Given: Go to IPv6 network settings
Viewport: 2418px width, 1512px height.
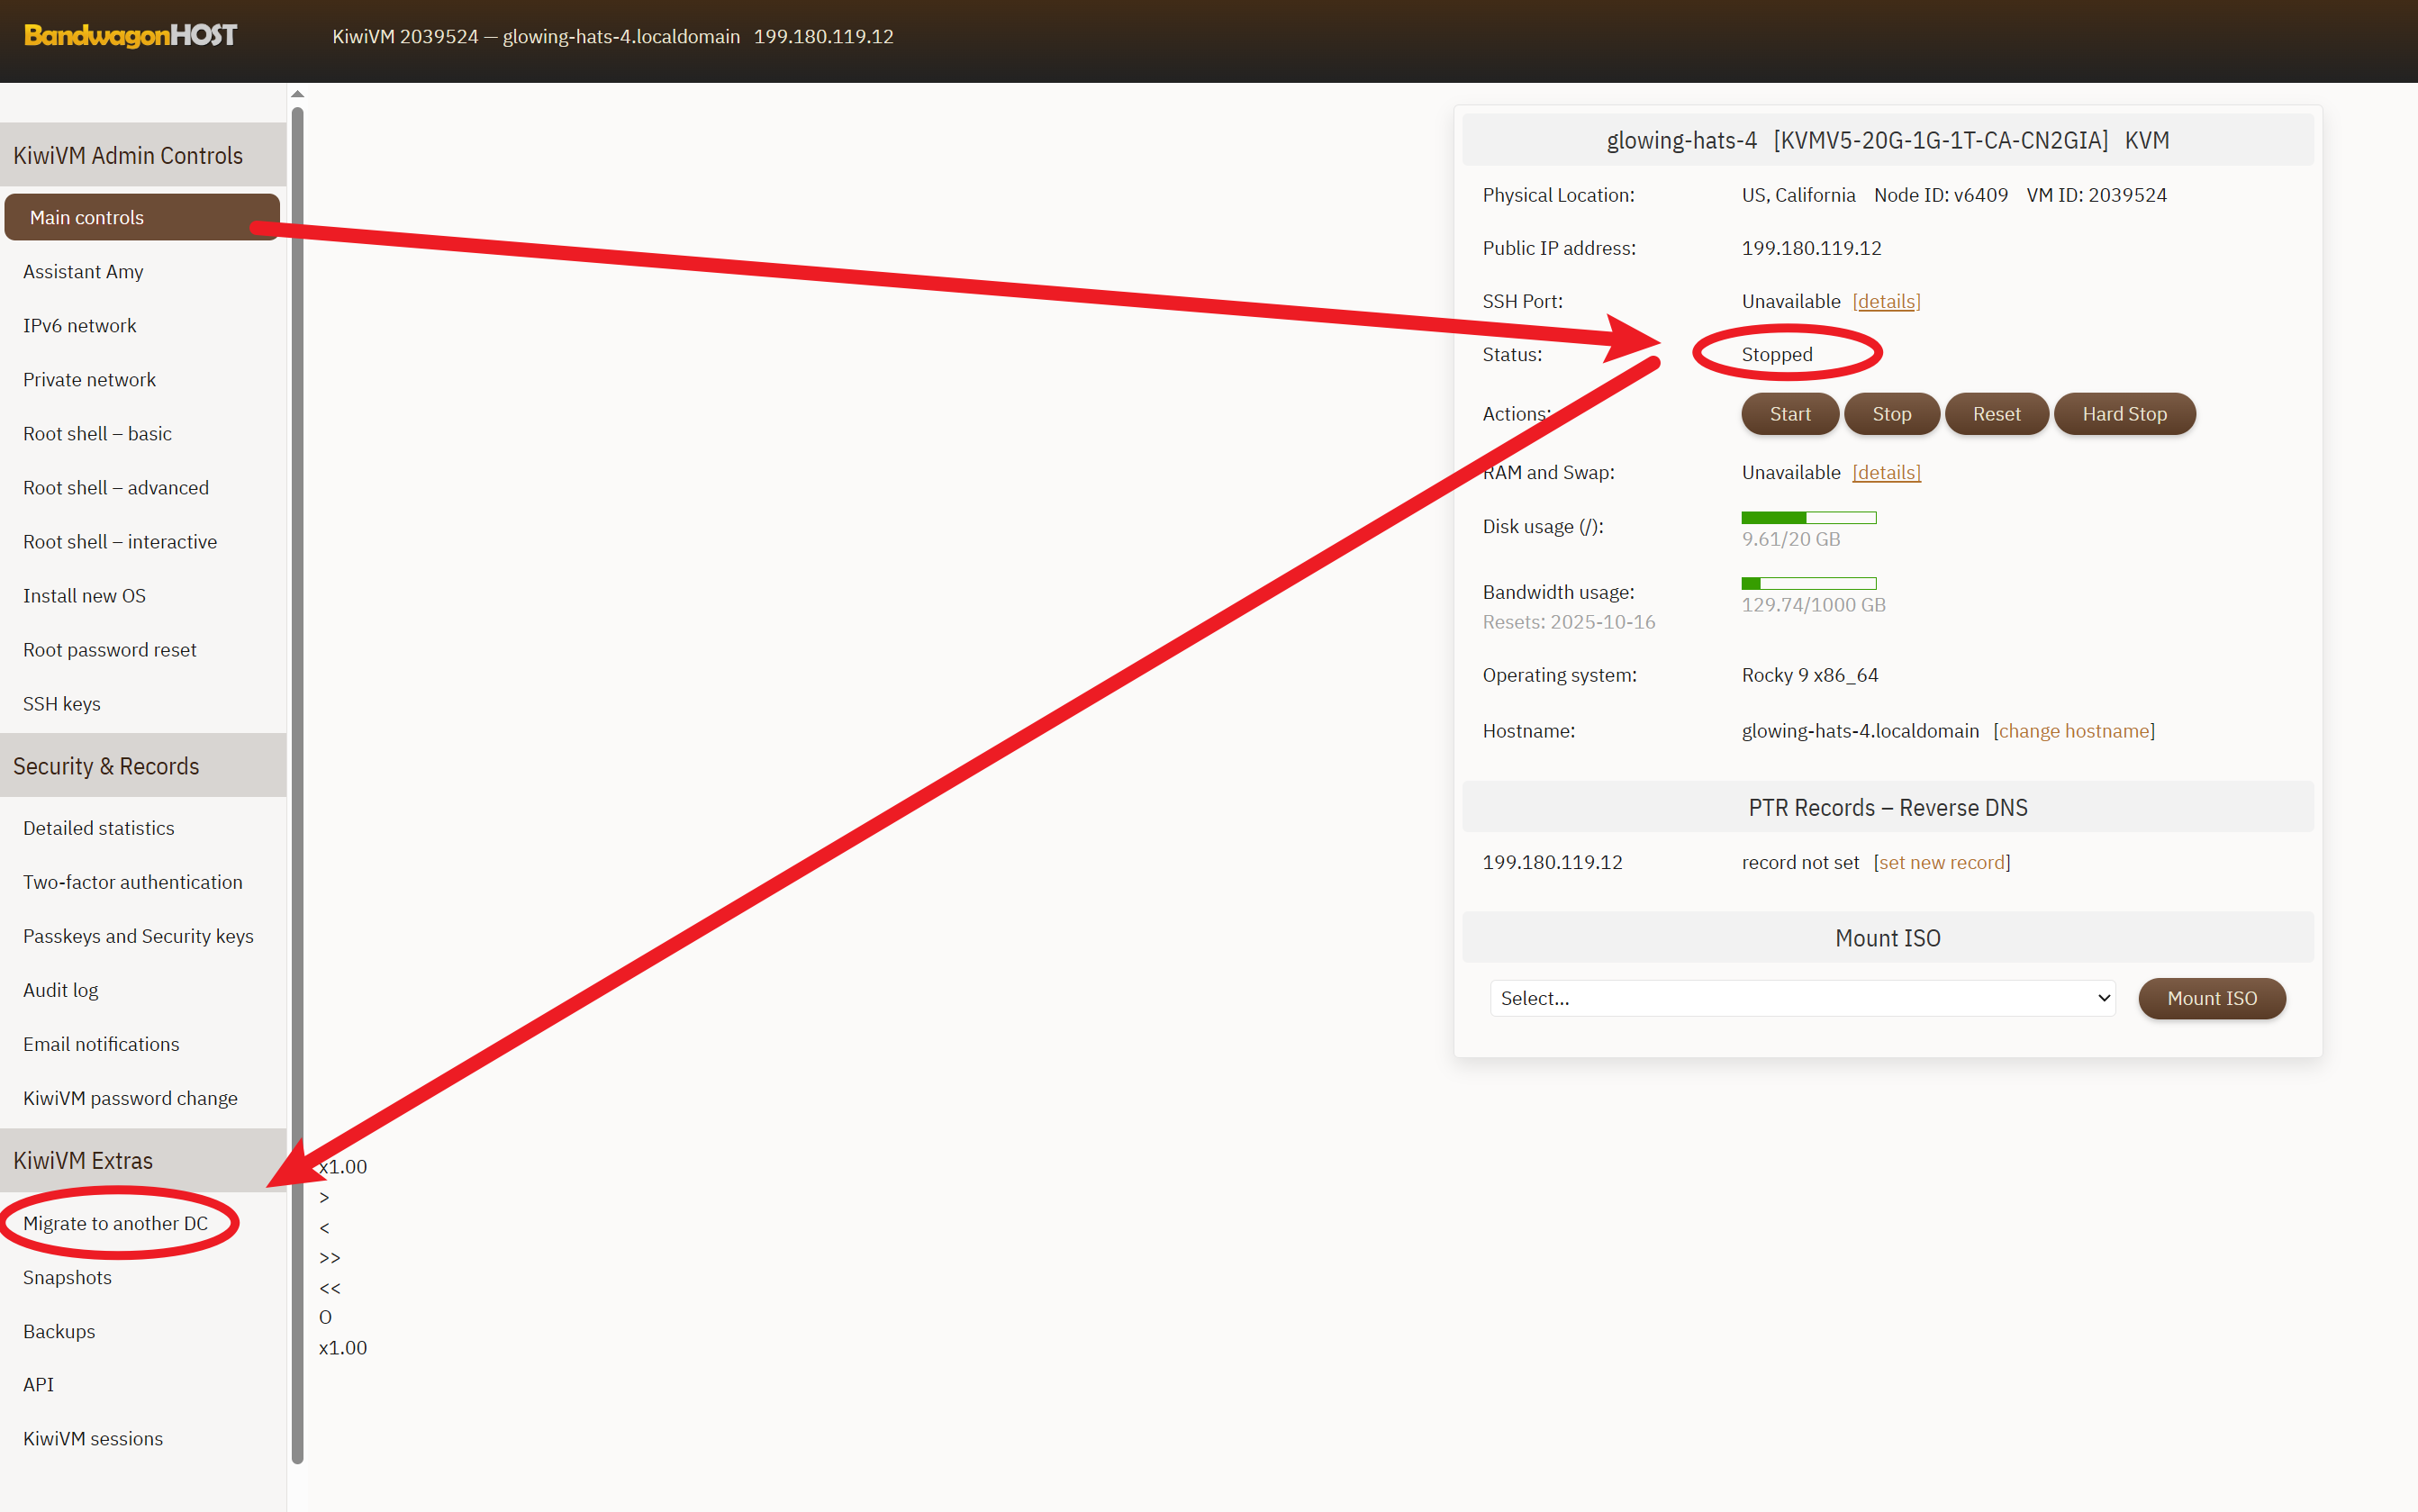Looking at the screenshot, I should pyautogui.click(x=79, y=325).
